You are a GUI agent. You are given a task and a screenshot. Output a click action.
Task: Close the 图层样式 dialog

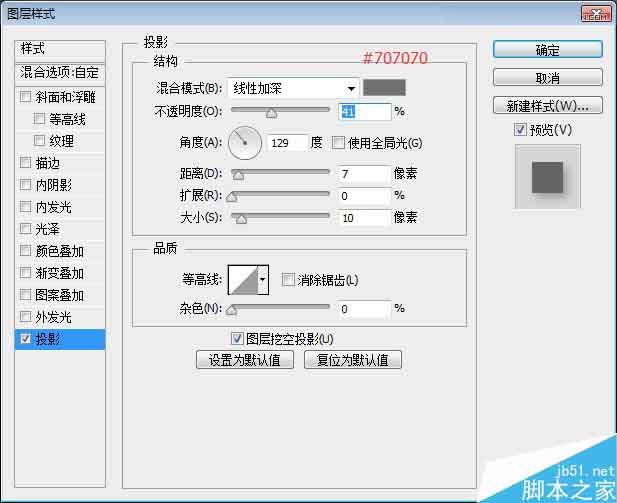coord(596,14)
